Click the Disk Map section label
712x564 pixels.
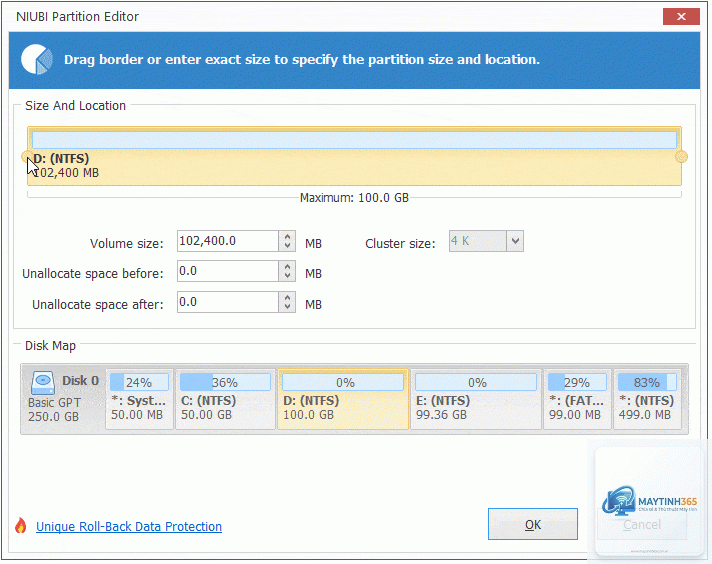tap(50, 346)
